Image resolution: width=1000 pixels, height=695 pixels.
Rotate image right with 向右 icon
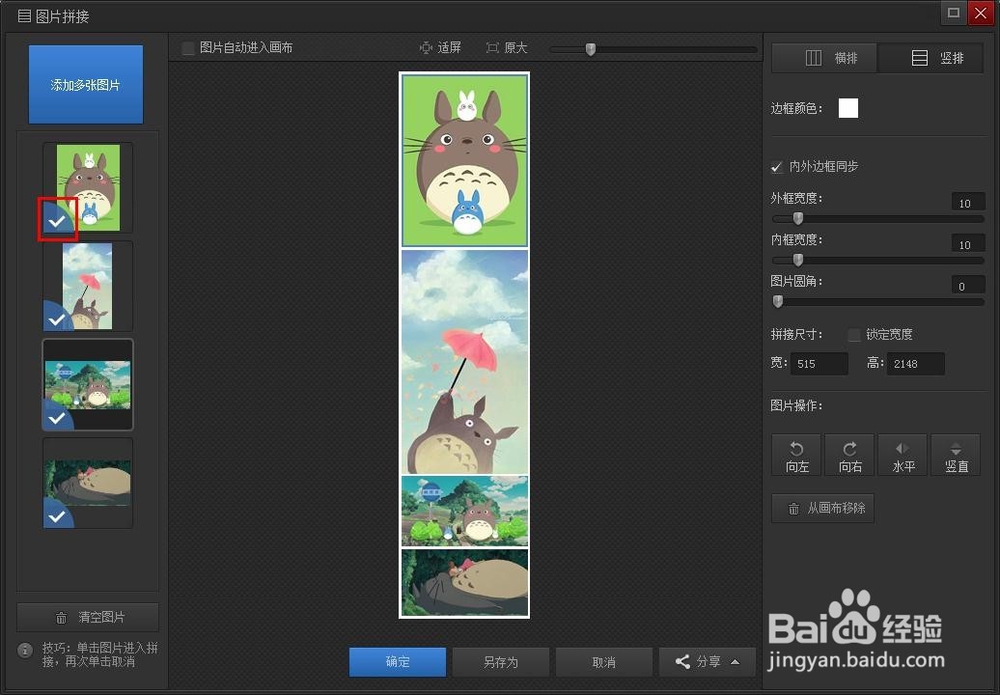[849, 455]
